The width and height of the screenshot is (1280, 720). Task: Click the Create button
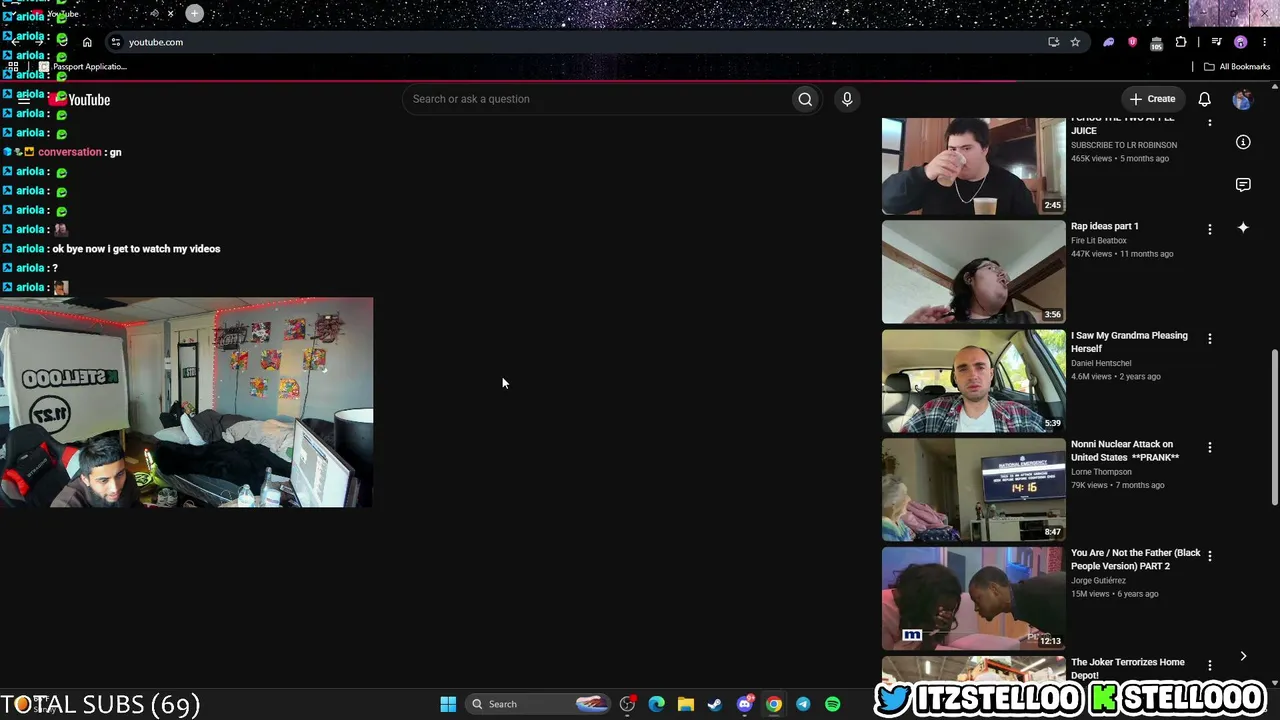(1152, 99)
